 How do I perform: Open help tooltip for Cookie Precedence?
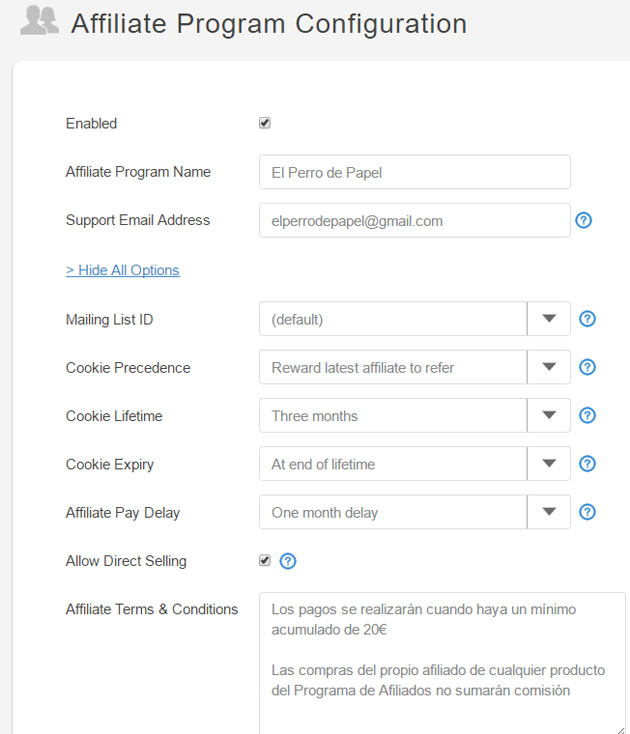(x=588, y=367)
